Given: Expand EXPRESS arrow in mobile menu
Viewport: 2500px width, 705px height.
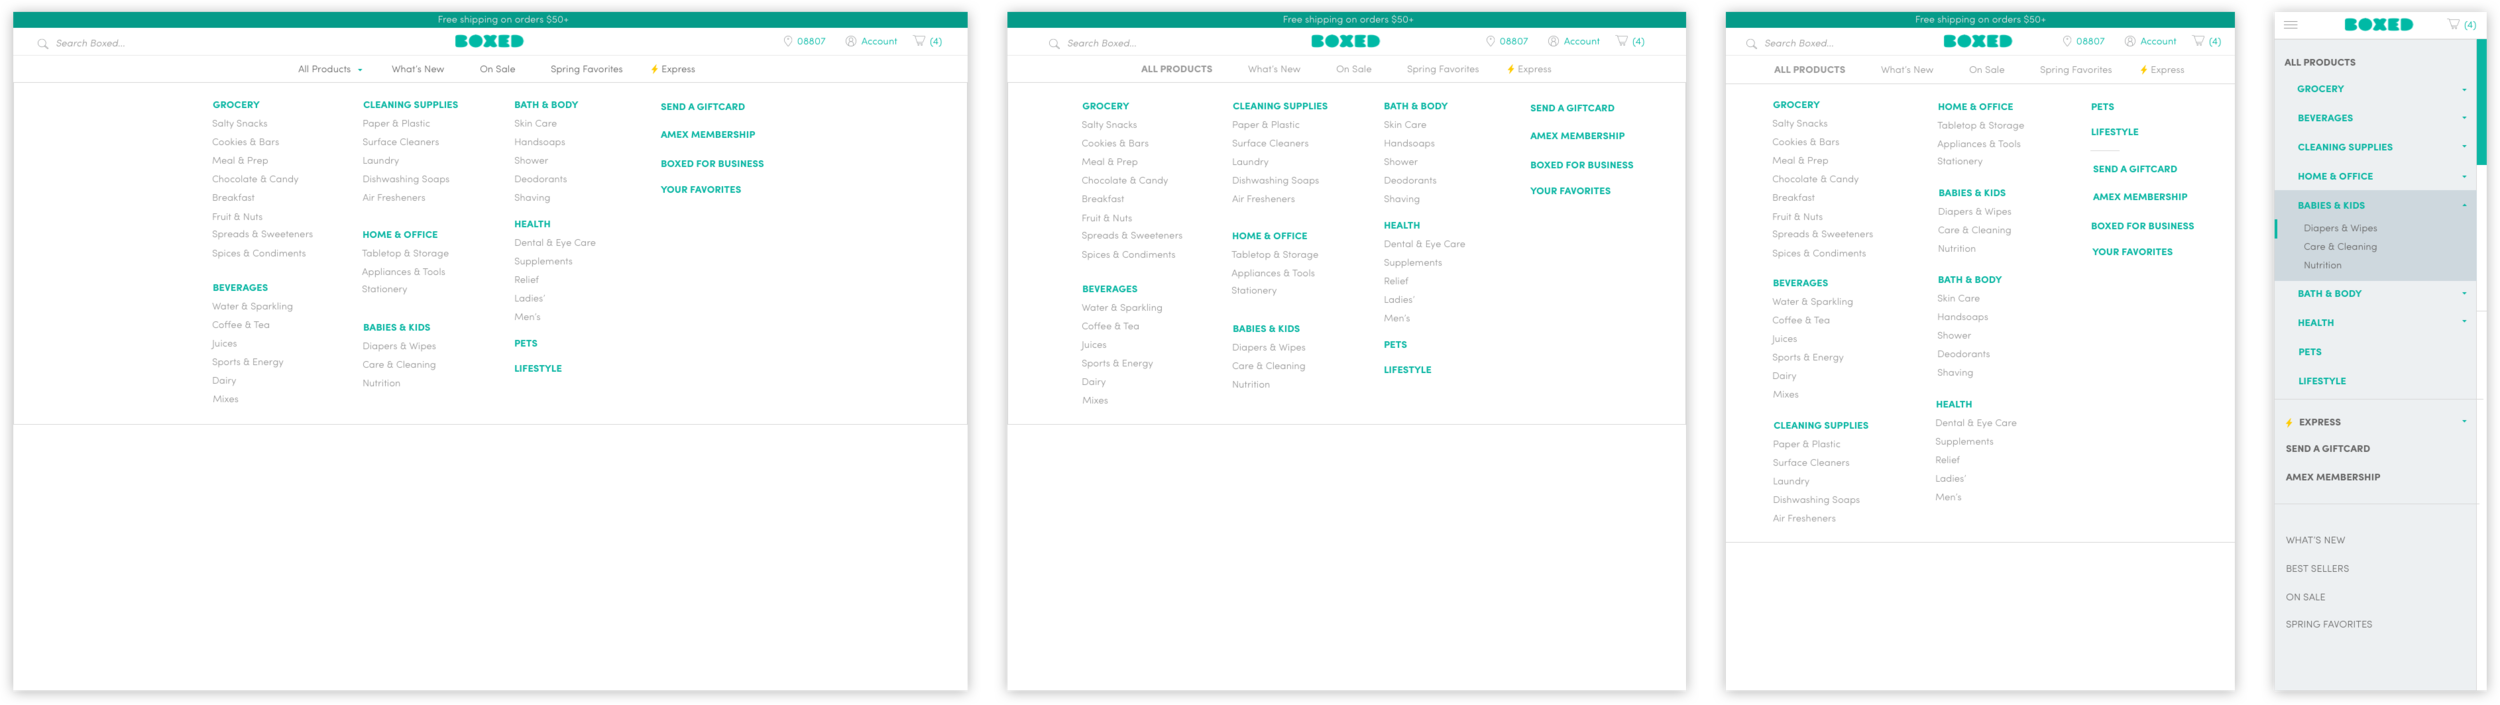Looking at the screenshot, I should click(2464, 422).
